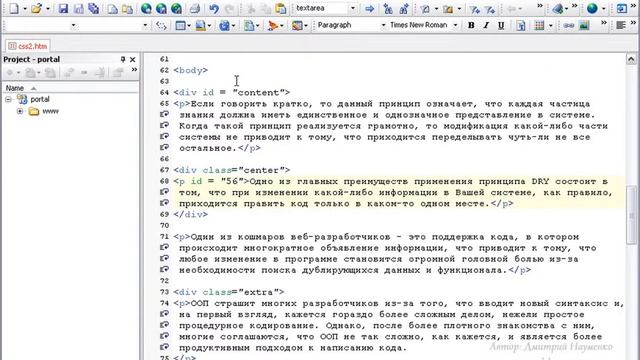Click the Paste clipboard icon

(x=280, y=8)
